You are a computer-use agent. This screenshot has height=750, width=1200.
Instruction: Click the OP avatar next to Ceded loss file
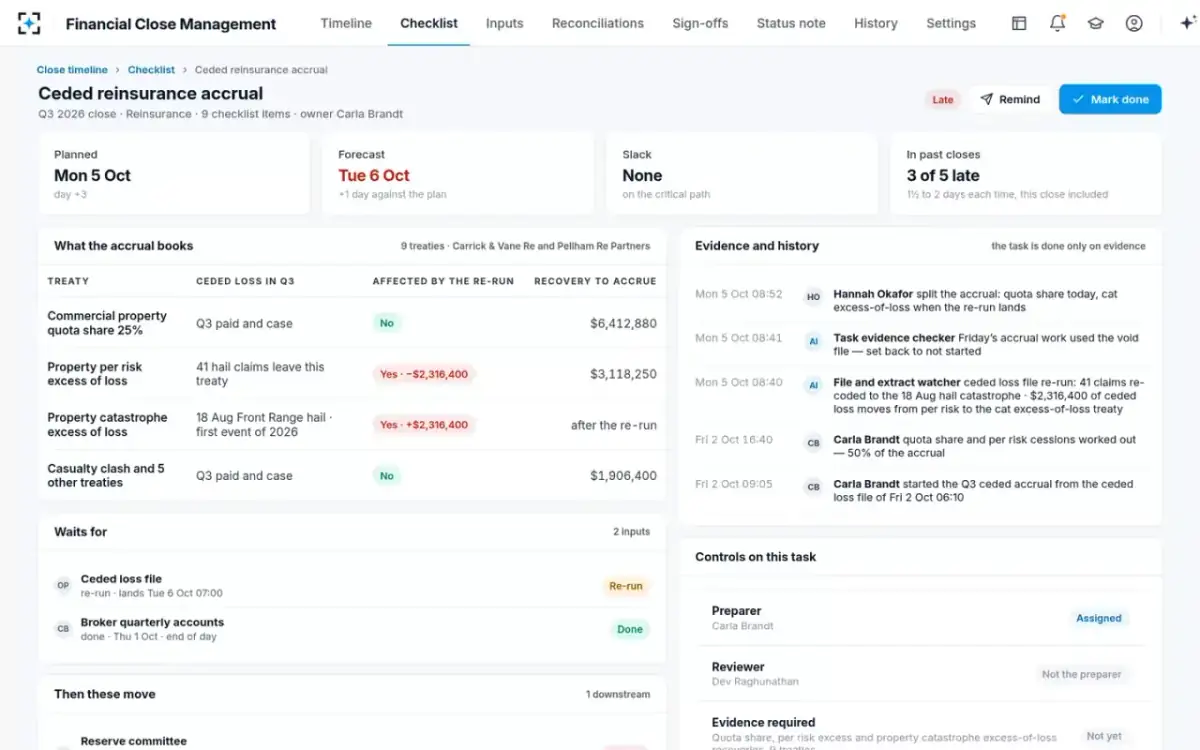tap(63, 585)
